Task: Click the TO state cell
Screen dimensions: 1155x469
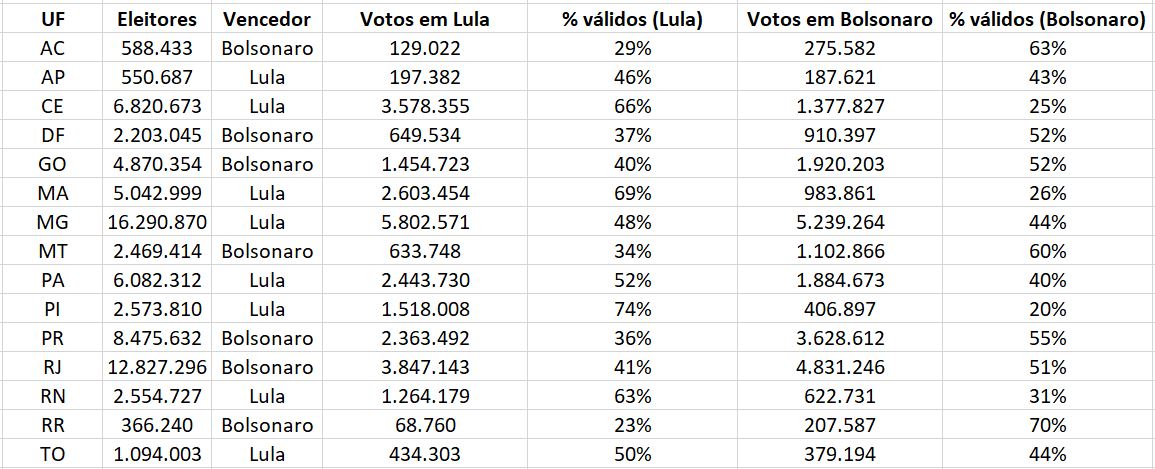Action: (53, 454)
